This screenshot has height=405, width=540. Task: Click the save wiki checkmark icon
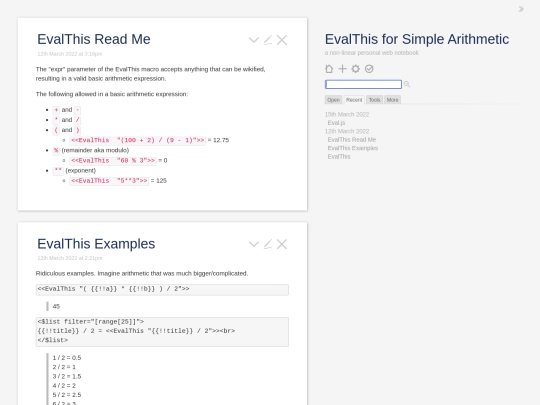pos(369,69)
